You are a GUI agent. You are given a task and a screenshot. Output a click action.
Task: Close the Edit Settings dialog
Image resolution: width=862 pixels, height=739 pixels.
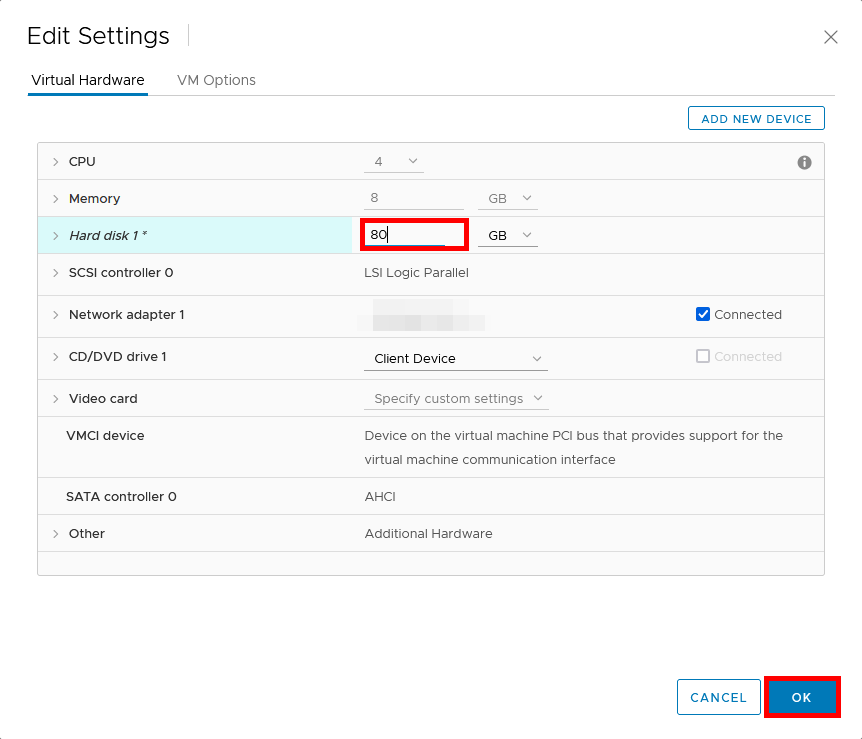click(831, 37)
